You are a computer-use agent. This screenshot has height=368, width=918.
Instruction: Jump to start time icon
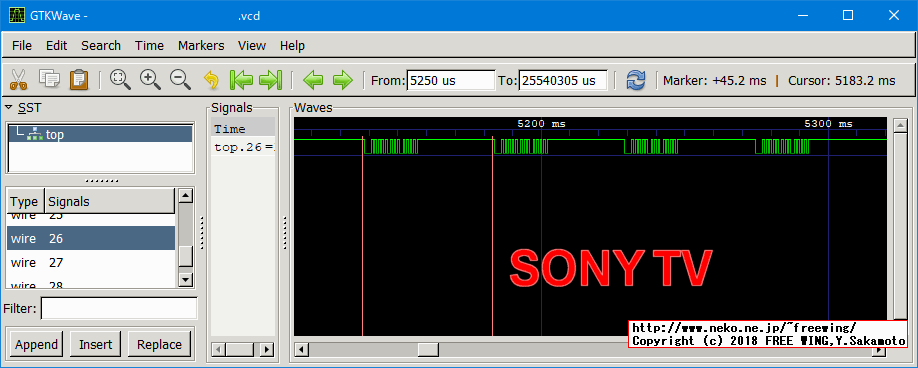tap(241, 80)
